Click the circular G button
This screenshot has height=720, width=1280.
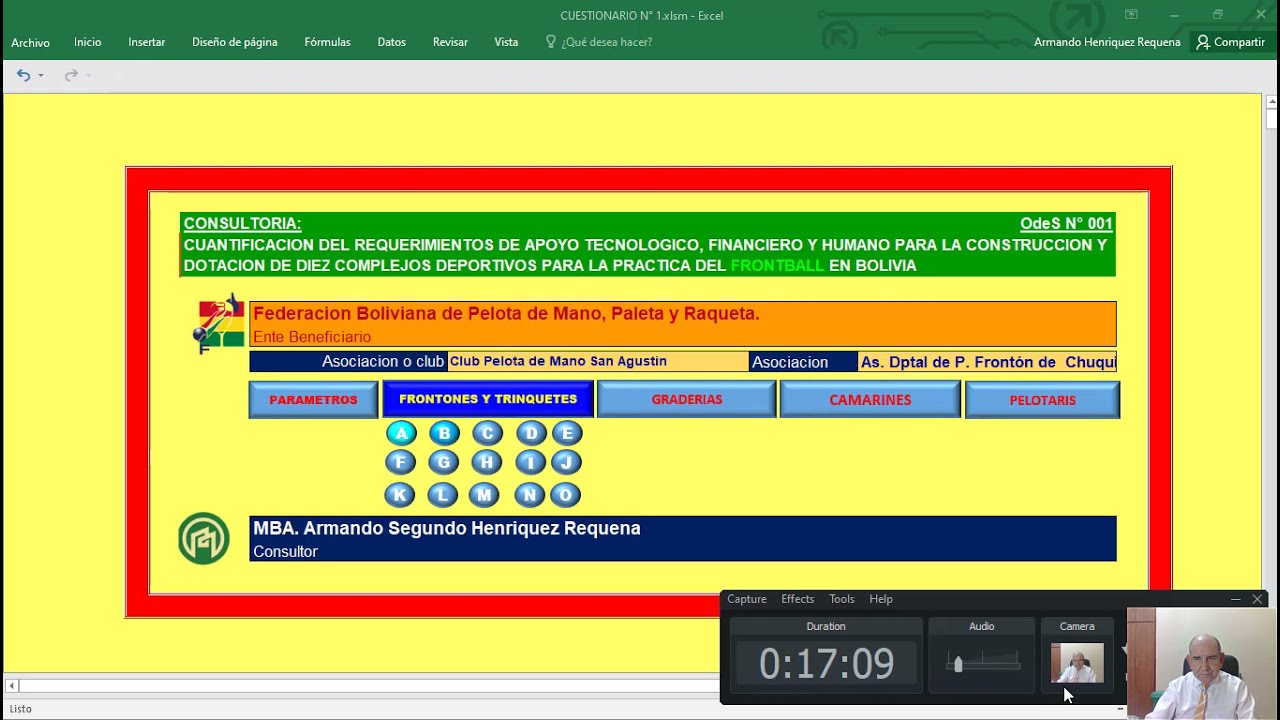tap(443, 462)
